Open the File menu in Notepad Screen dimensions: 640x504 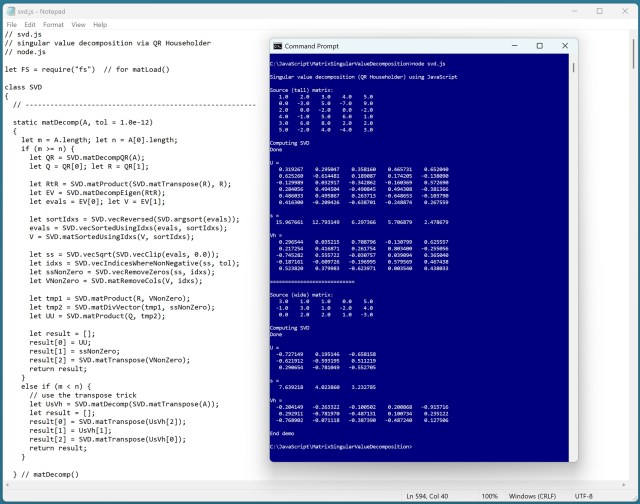(x=10, y=24)
